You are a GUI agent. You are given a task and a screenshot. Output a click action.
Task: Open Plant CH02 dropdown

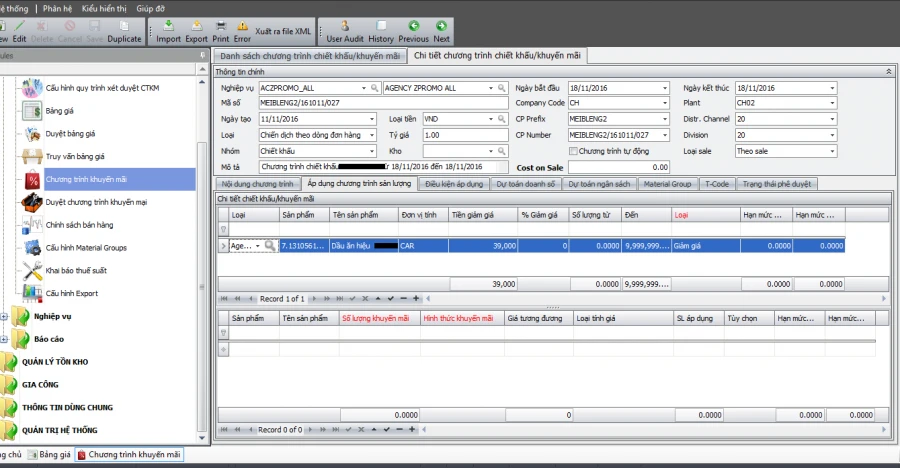coord(832,103)
